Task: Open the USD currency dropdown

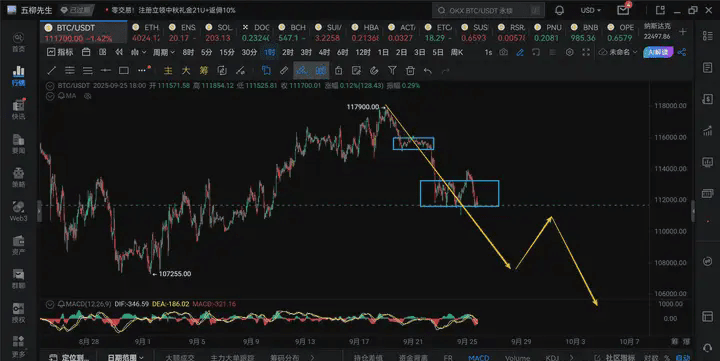Action: (591, 10)
